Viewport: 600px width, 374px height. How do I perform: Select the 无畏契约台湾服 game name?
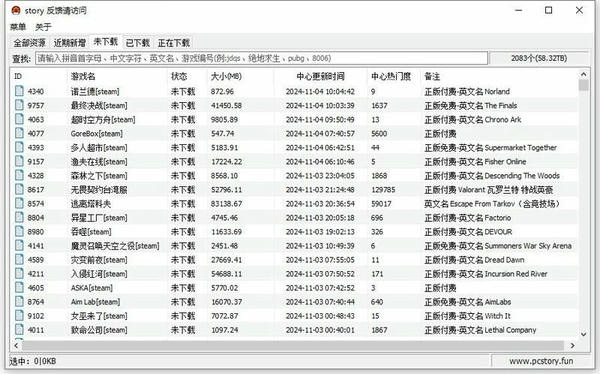pos(99,189)
